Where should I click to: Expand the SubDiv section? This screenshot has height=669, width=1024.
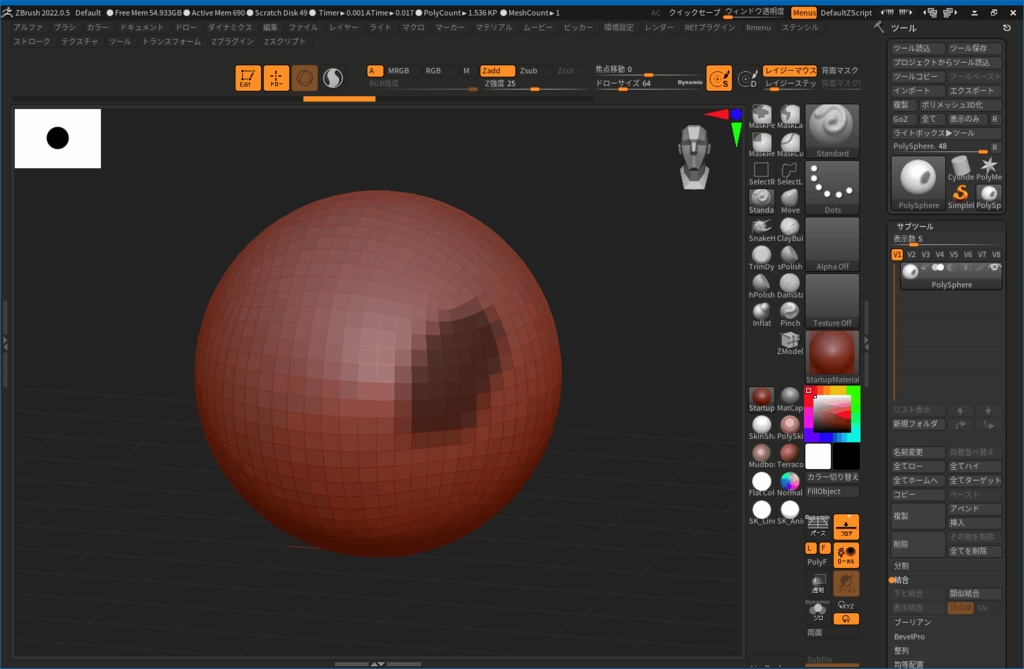click(820, 659)
